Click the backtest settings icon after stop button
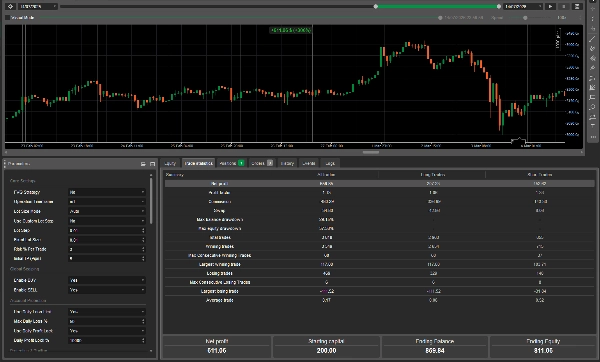600x362 pixels. click(577, 7)
